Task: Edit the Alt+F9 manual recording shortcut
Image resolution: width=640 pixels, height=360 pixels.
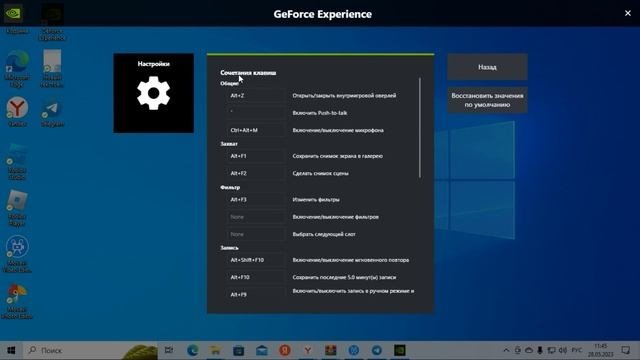Action: click(256, 294)
